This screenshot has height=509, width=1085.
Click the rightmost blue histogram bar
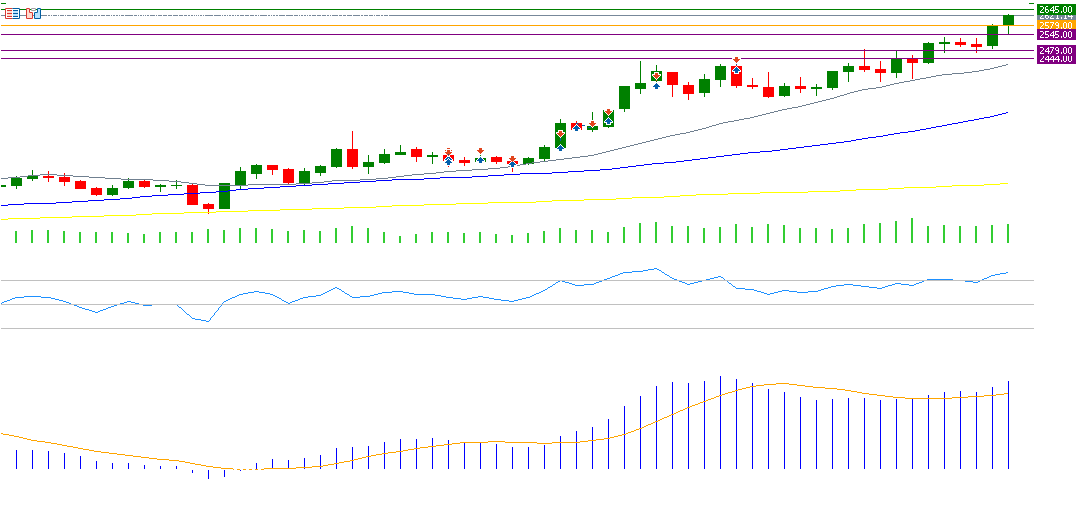click(1008, 425)
